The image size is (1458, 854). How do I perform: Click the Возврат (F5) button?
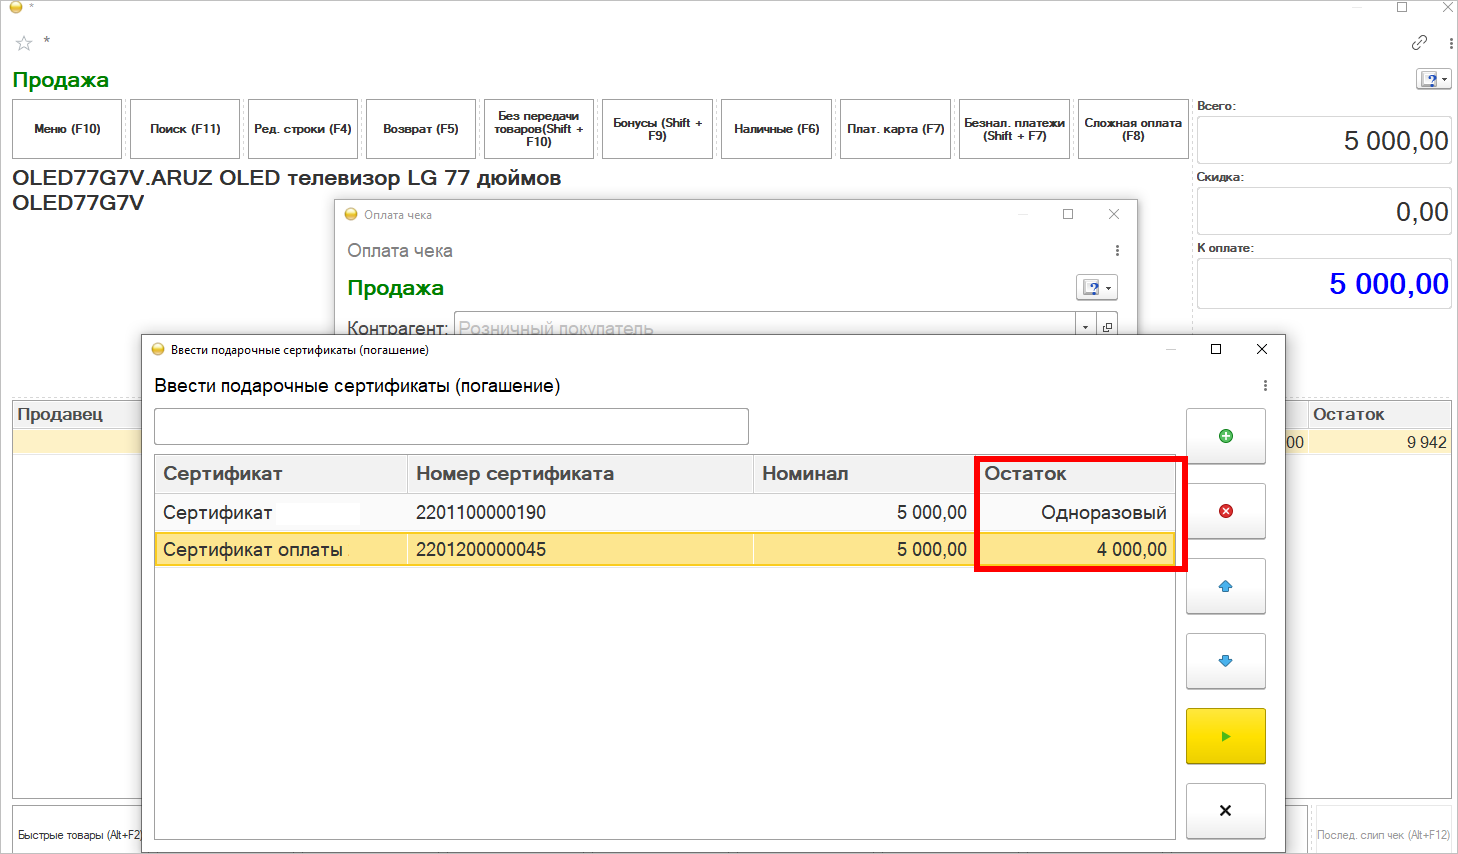coord(421,129)
